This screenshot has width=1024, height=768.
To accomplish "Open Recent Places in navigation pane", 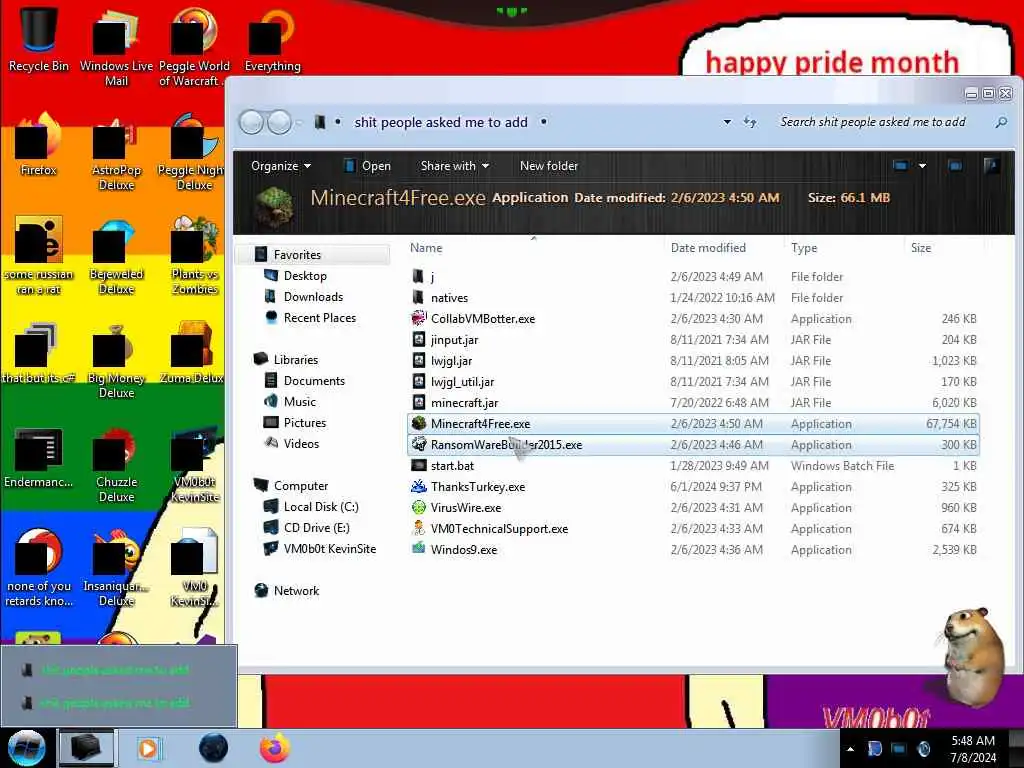I will coord(320,317).
